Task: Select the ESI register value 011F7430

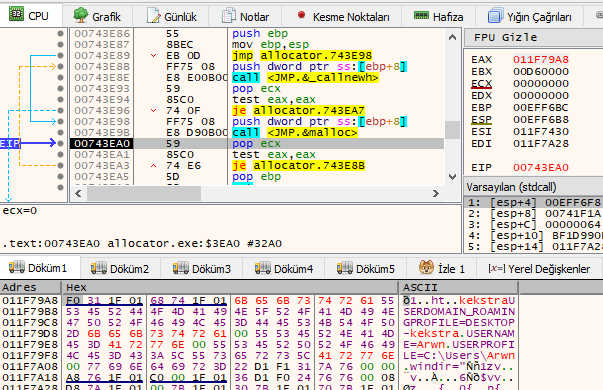Action: pos(541,132)
